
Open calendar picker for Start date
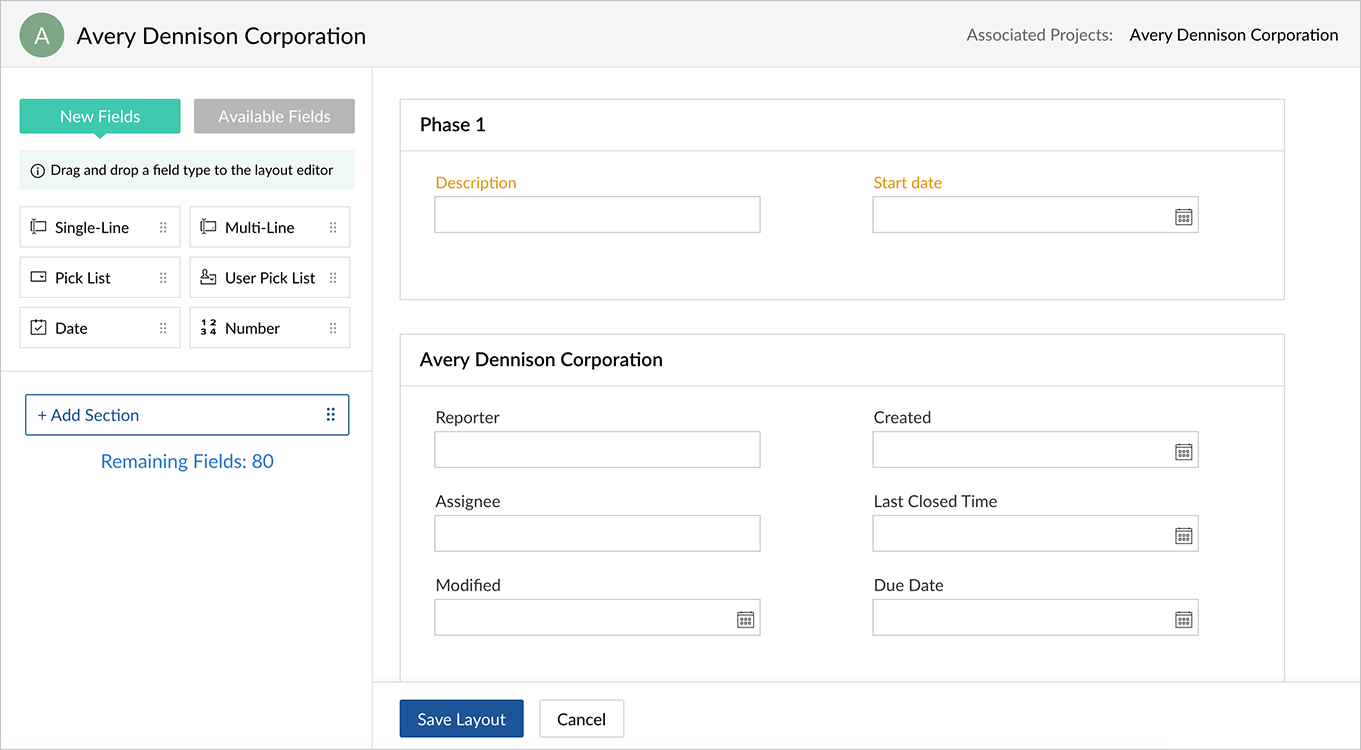[x=1184, y=216]
